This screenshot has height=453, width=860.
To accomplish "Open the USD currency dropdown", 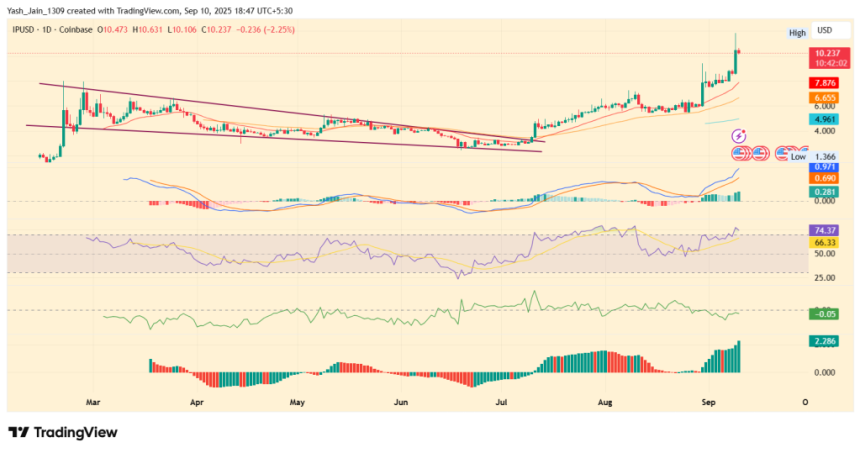I will (825, 31).
